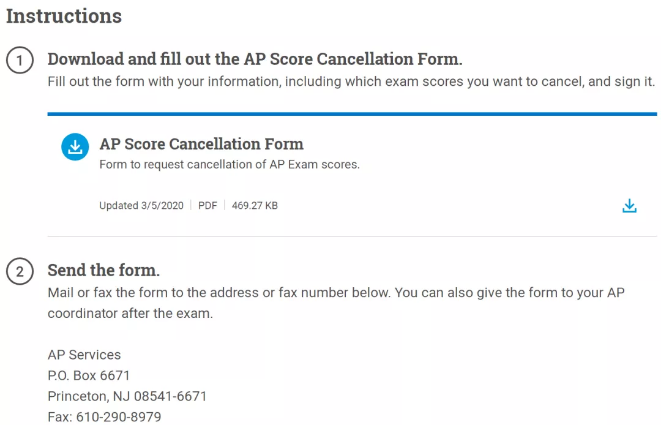The width and height of the screenshot is (661, 428).
Task: Click the gray divider line below the form card
Action: click(x=352, y=237)
